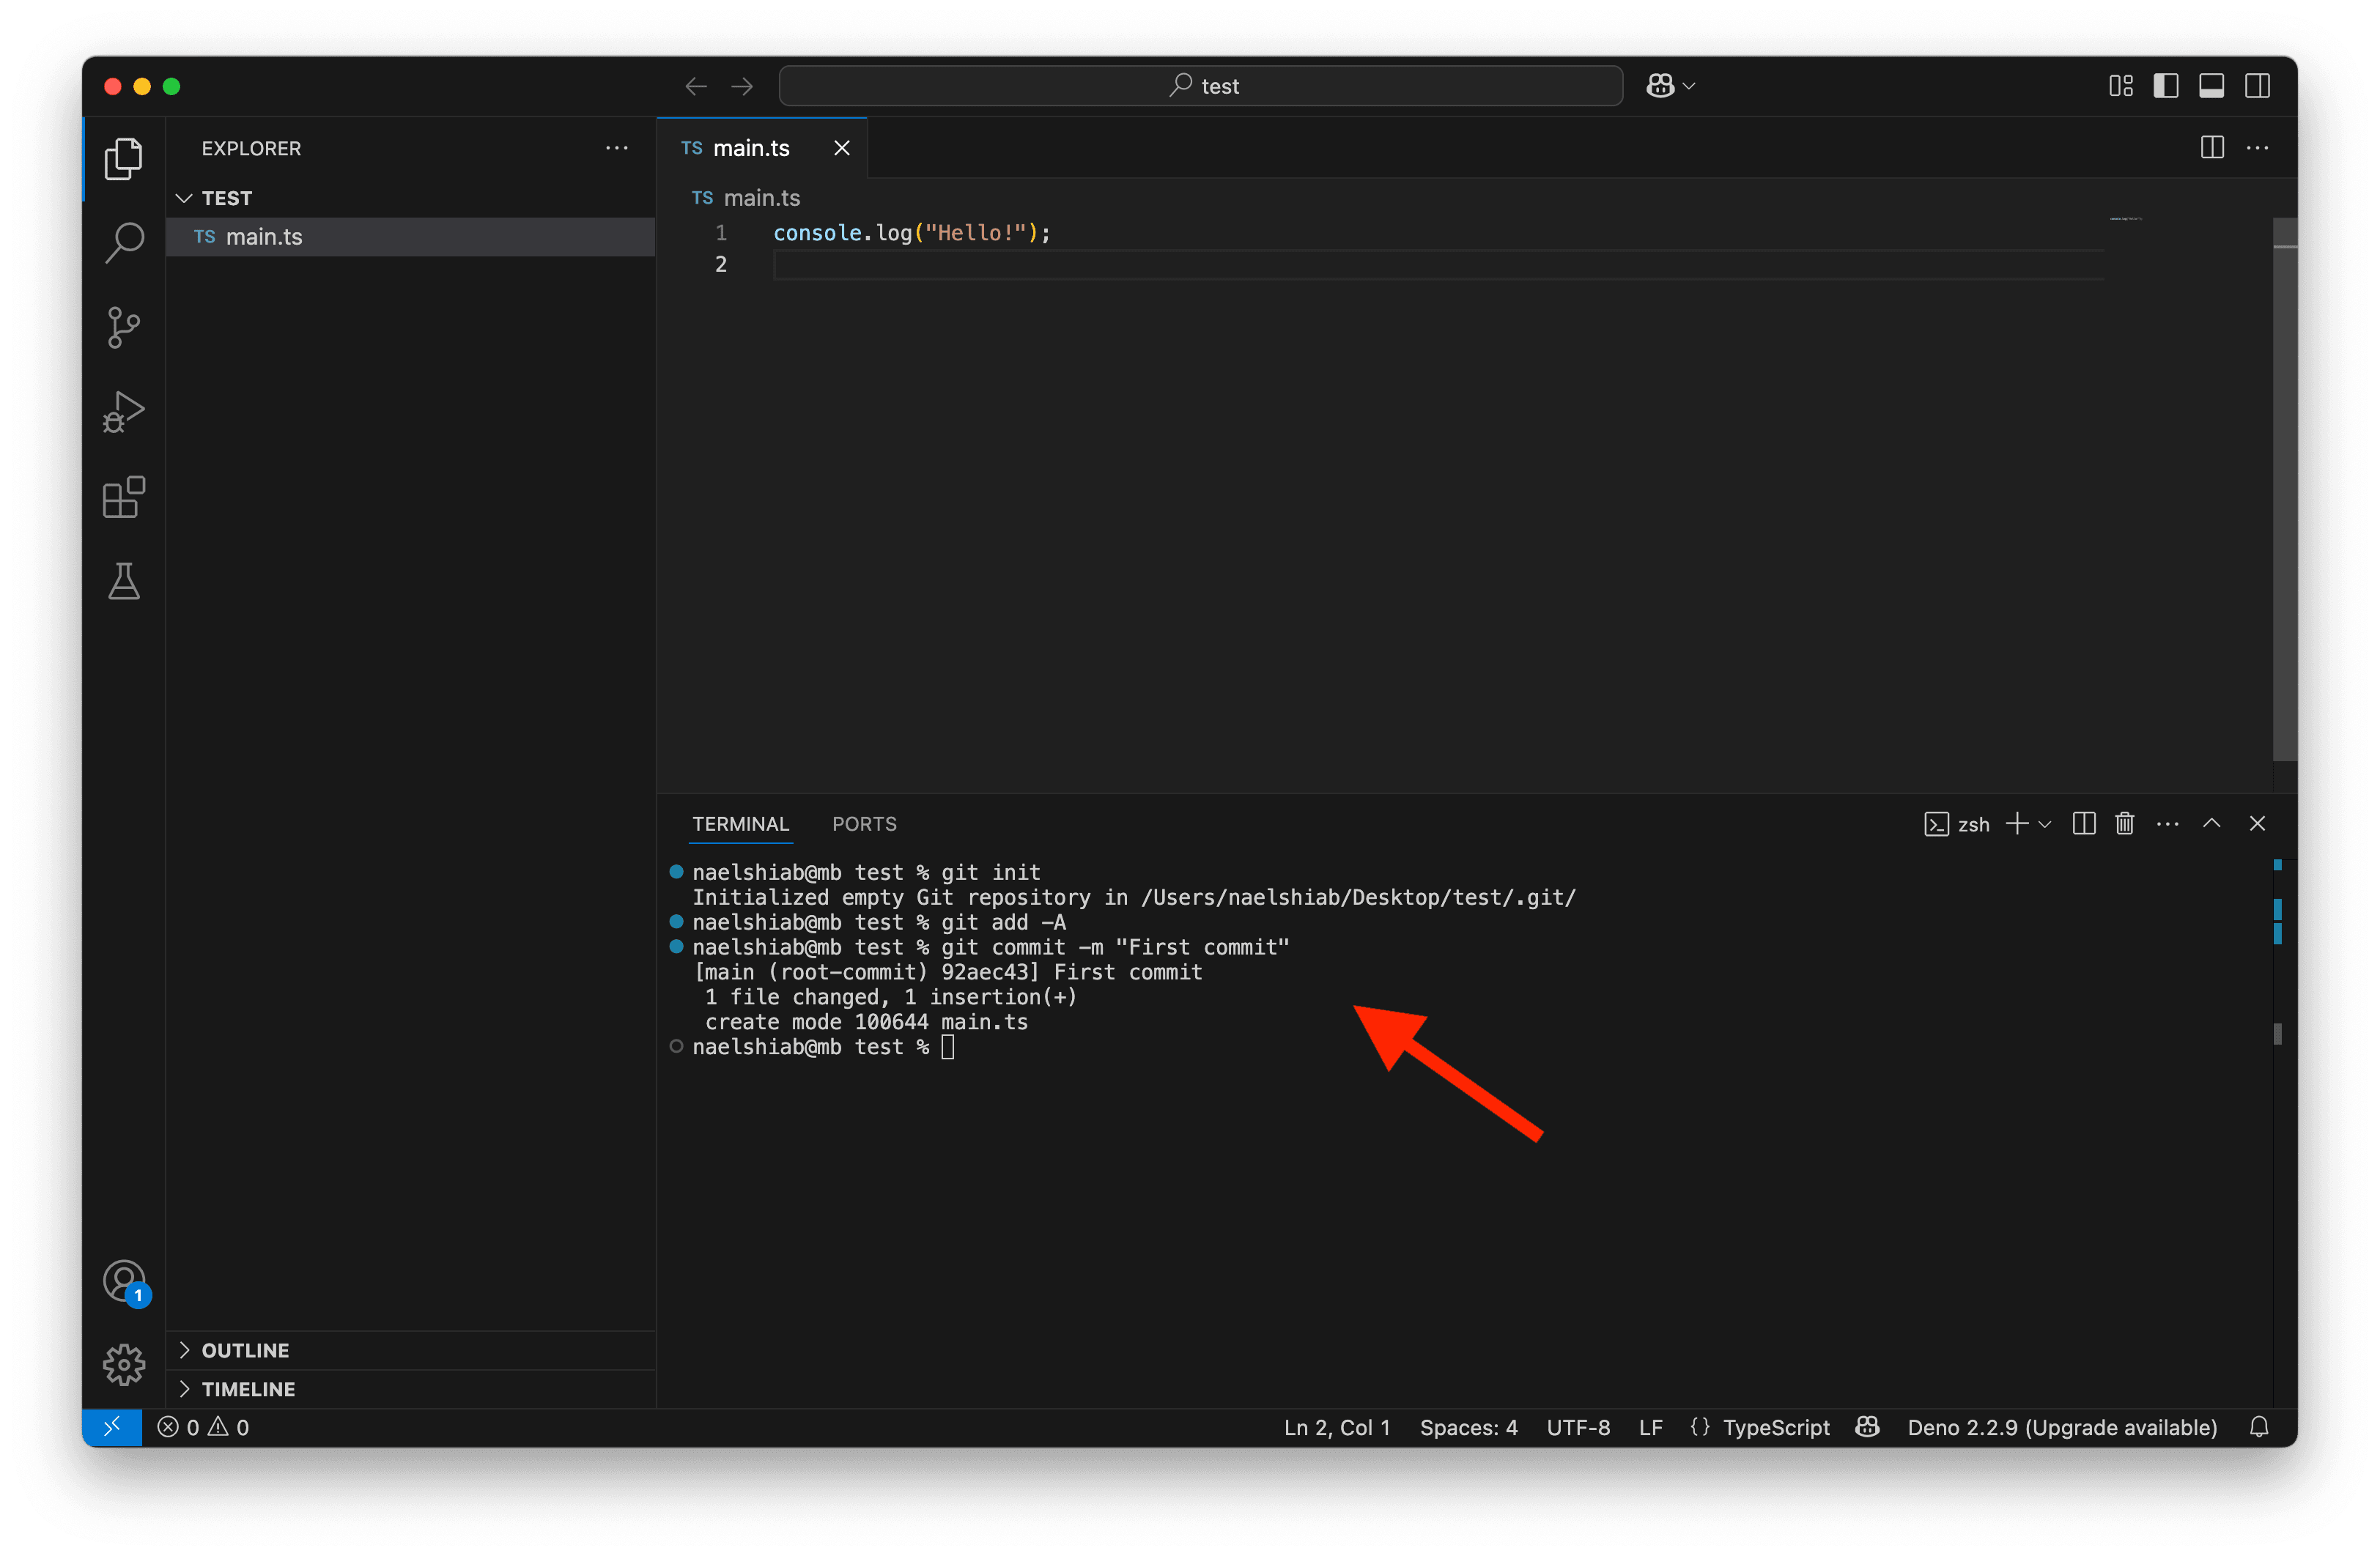The height and width of the screenshot is (1556, 2380).
Task: Focus the test command center search box
Action: tap(1200, 87)
